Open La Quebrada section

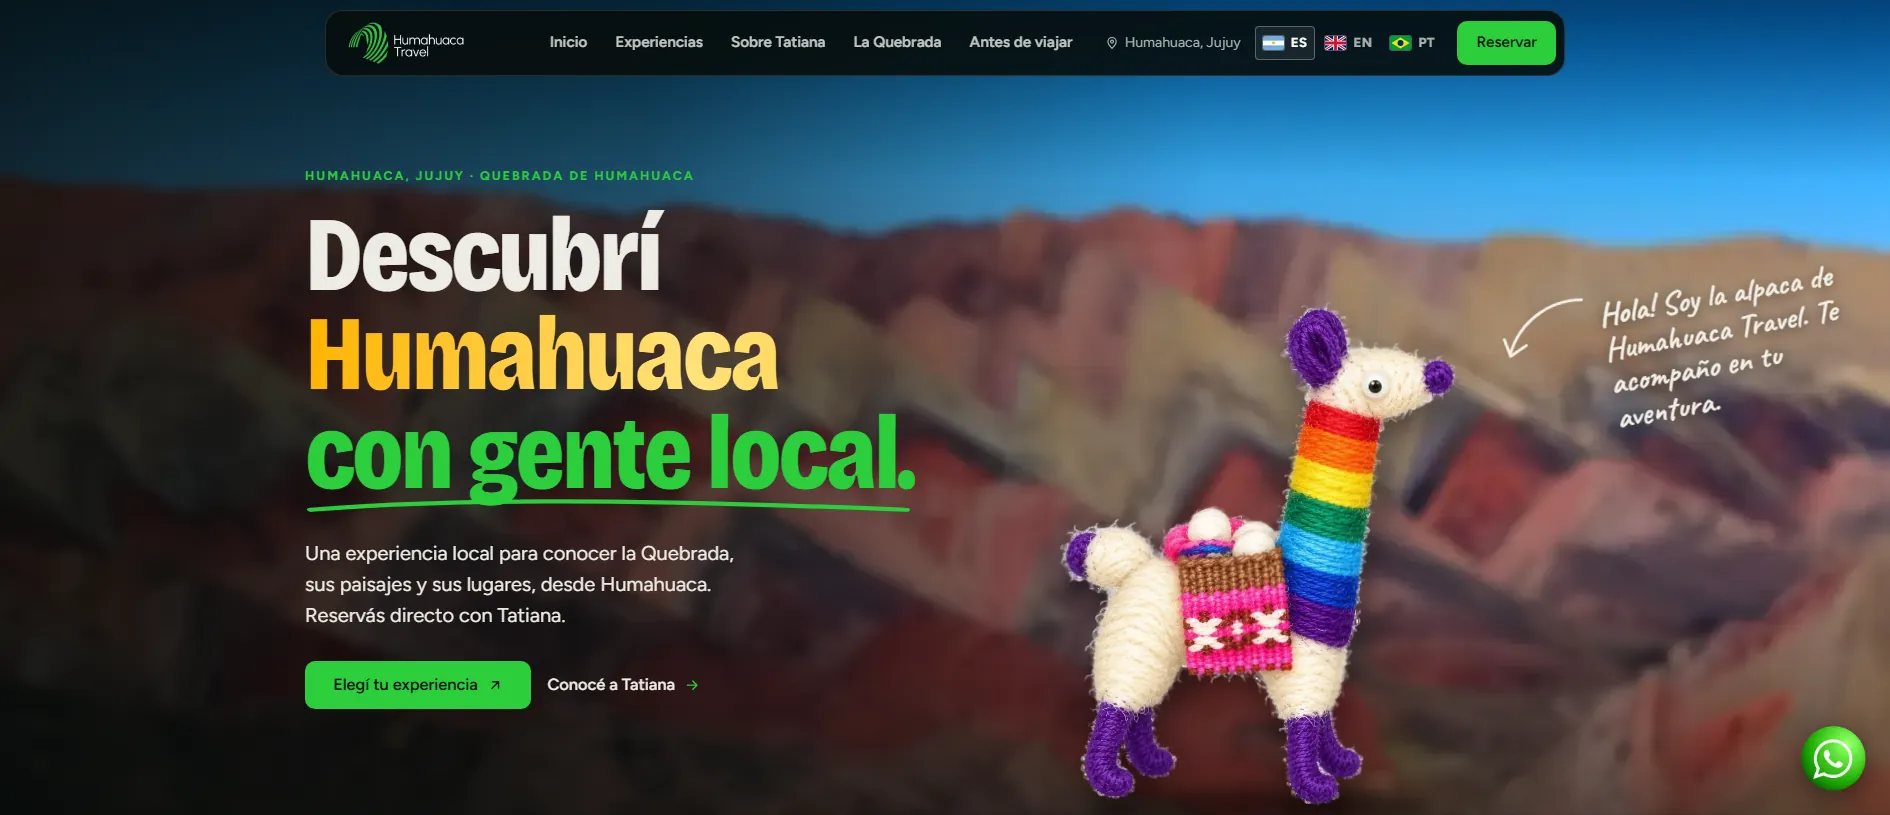click(x=897, y=42)
